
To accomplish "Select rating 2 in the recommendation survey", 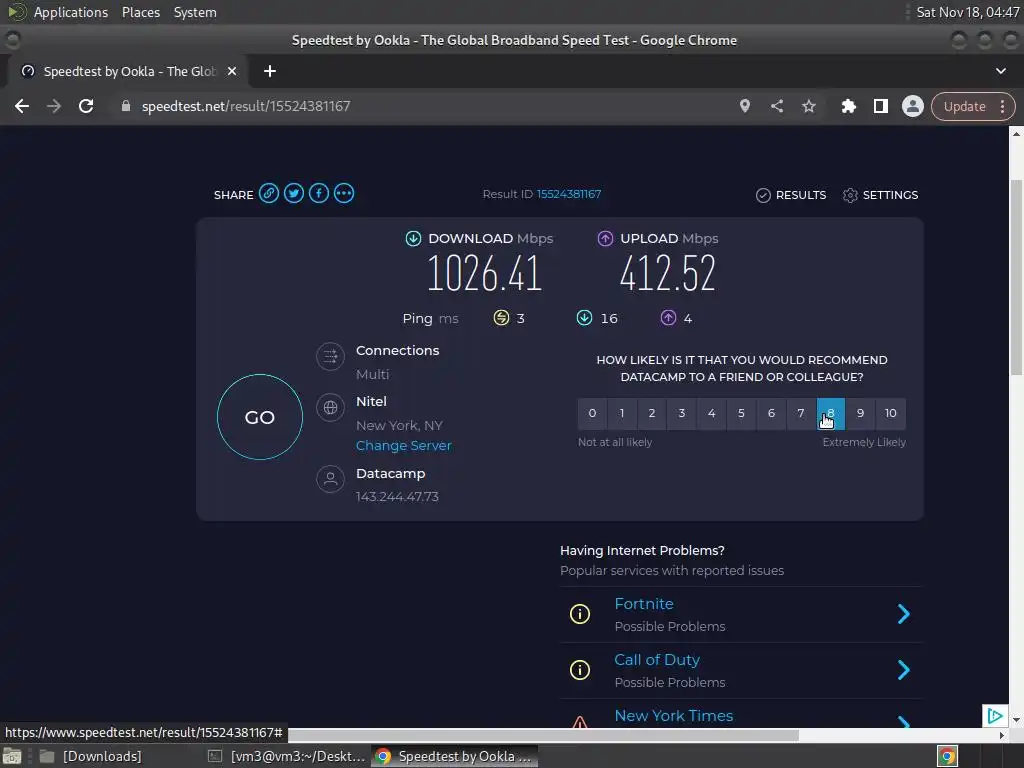I will click(652, 413).
